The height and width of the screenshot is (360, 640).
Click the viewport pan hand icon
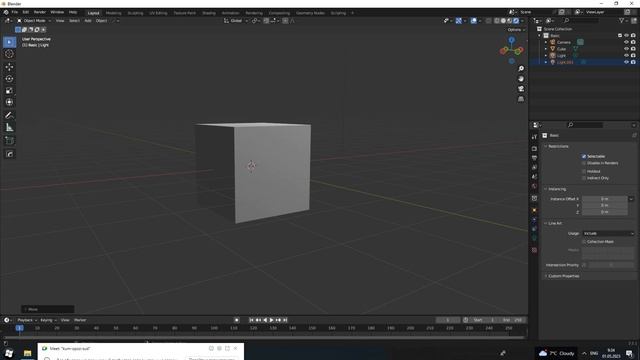[521, 79]
